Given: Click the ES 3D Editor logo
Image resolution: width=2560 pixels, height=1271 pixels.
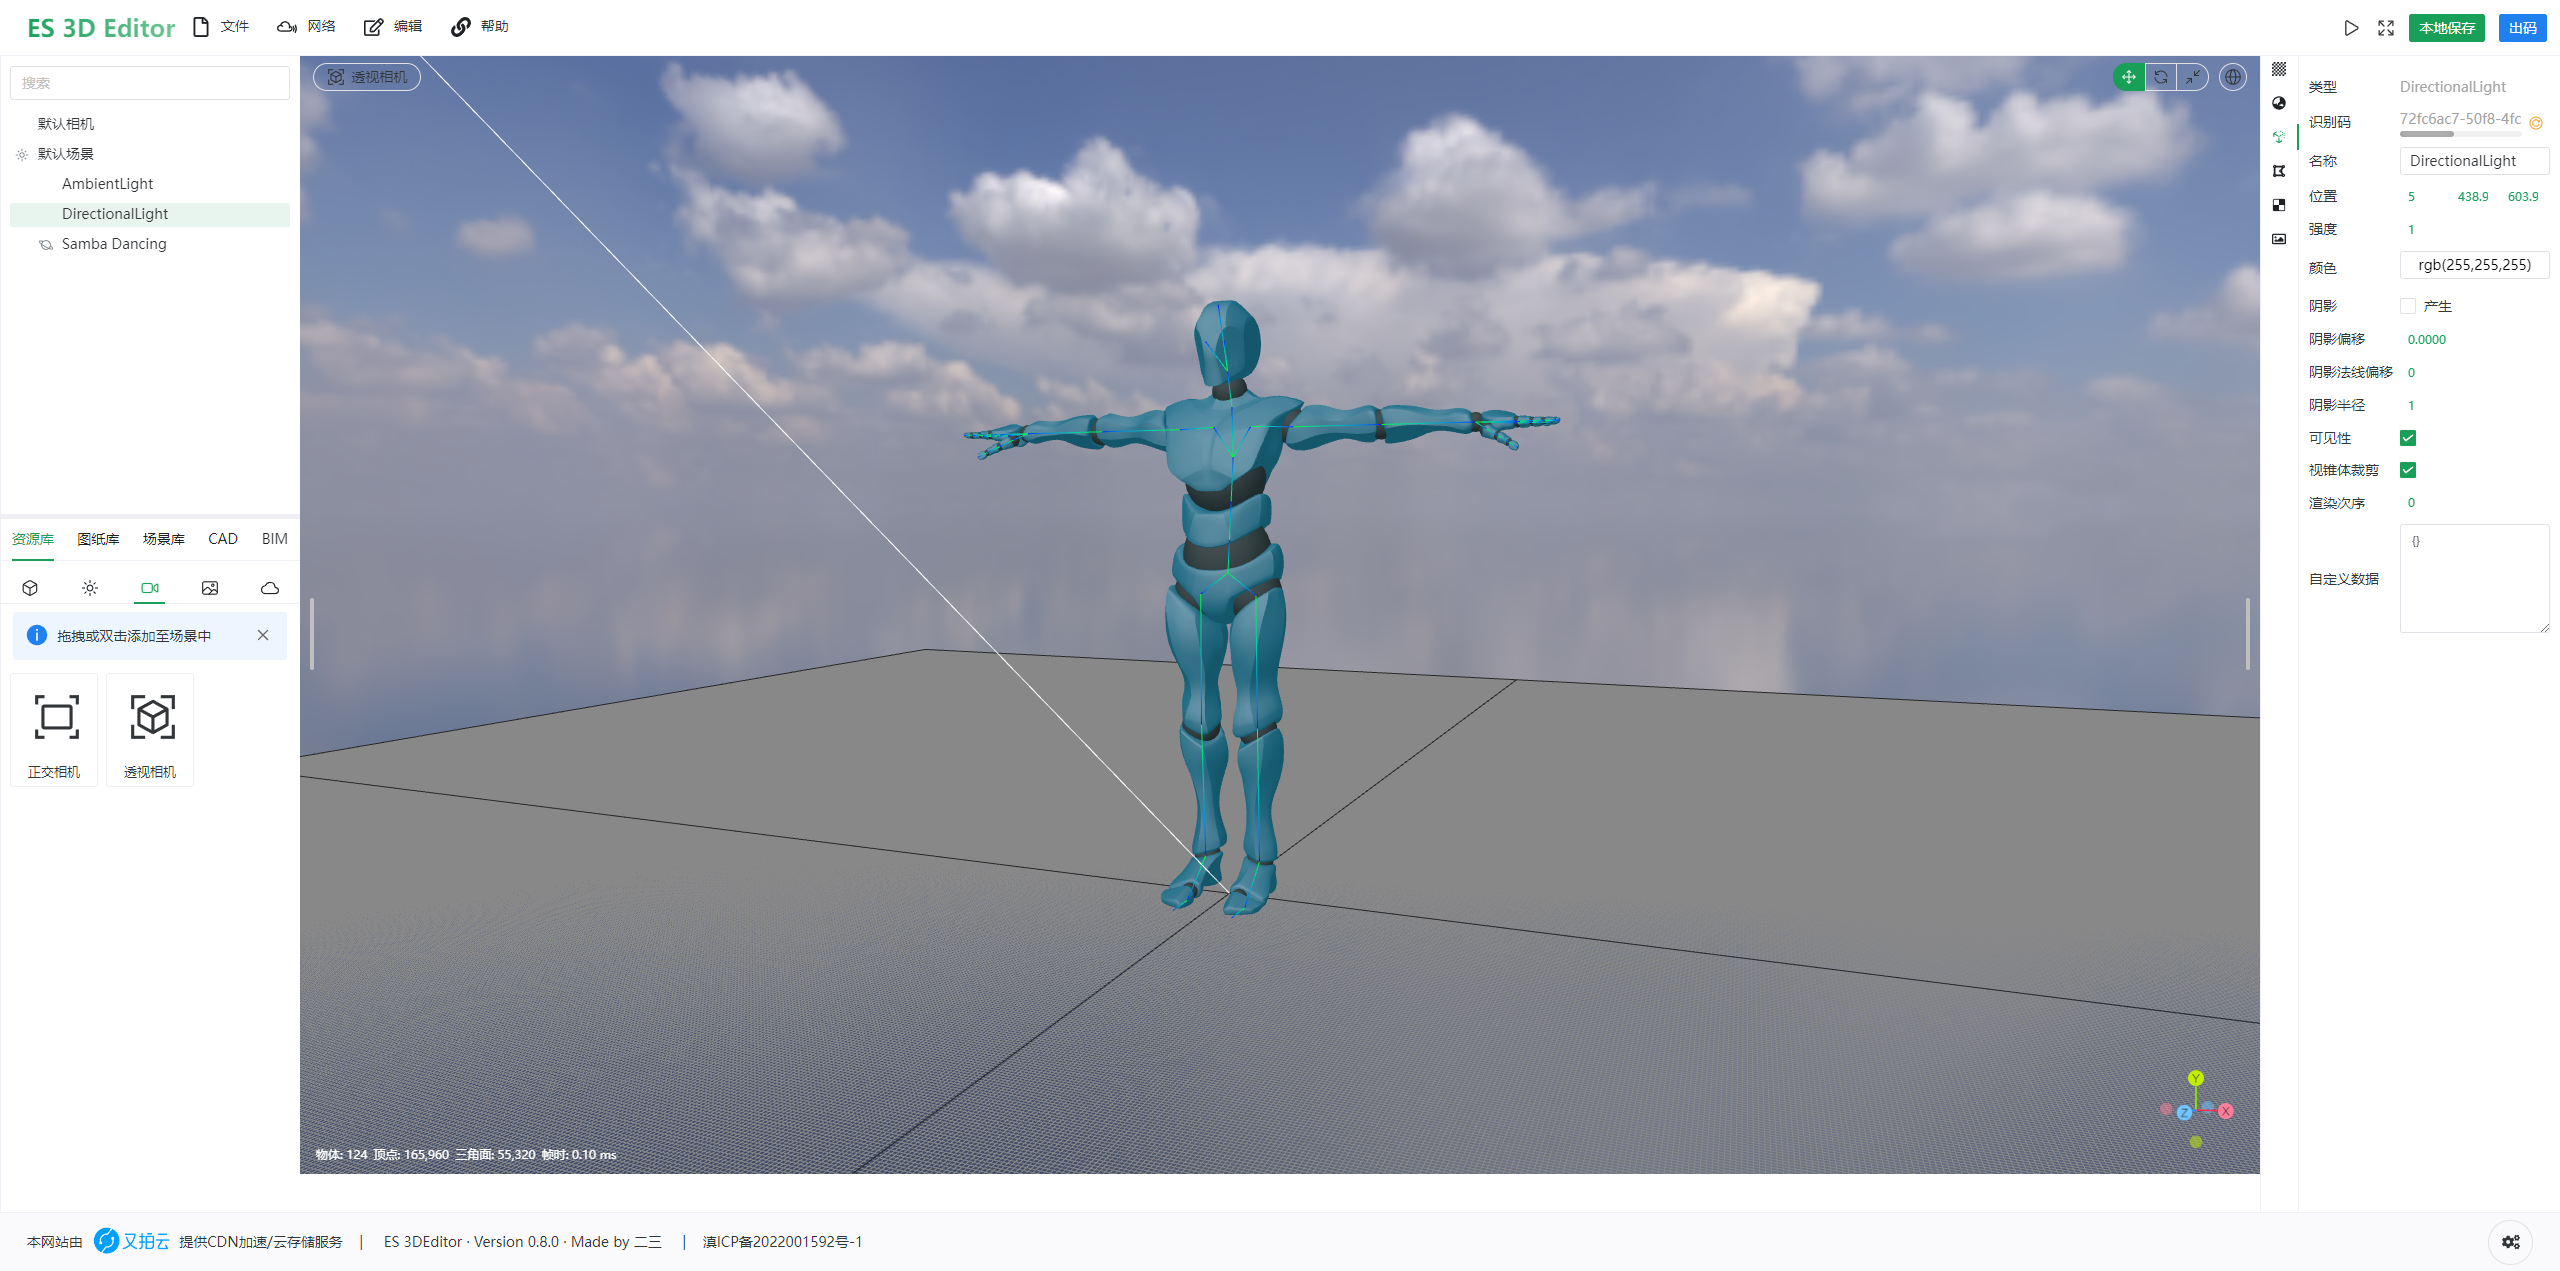Looking at the screenshot, I should [101, 28].
